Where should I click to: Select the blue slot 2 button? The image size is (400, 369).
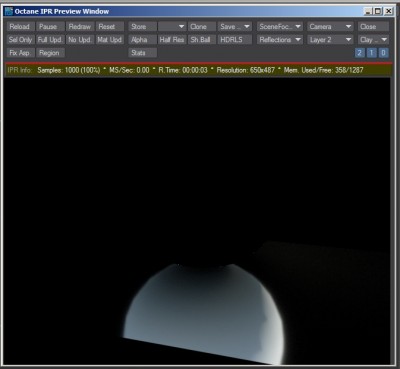tap(359, 53)
